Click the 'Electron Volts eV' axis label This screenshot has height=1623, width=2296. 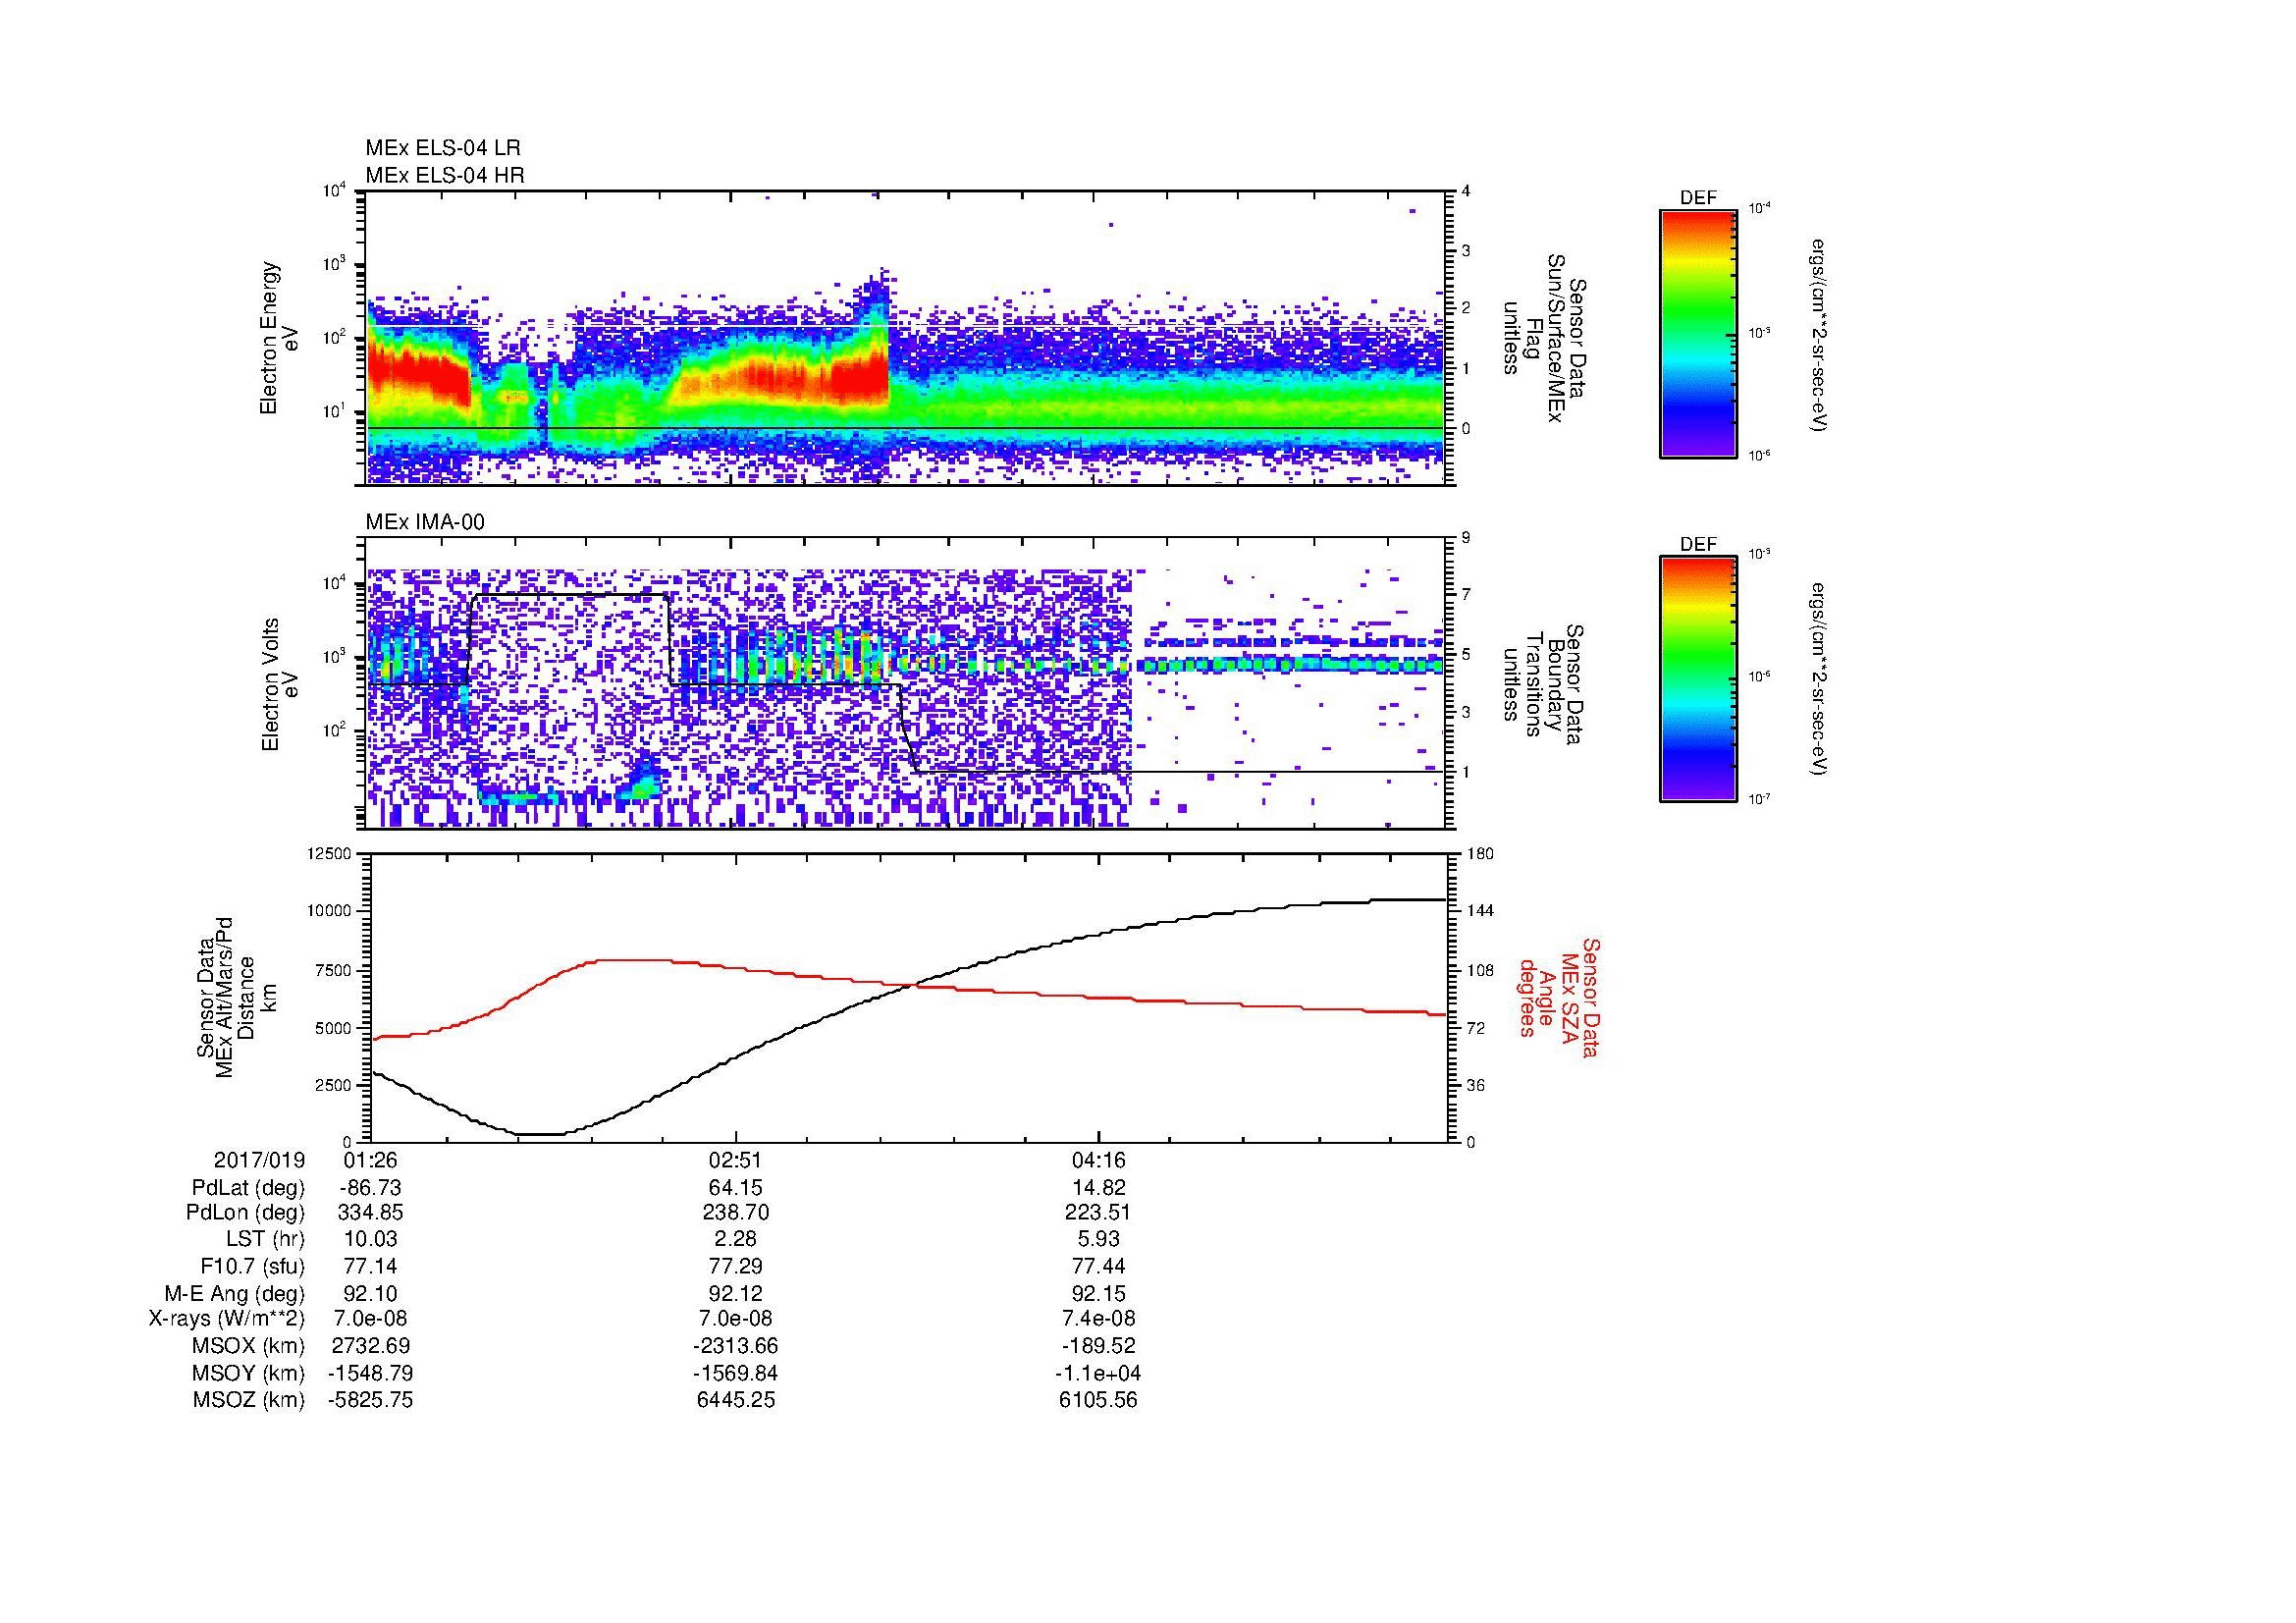click(x=280, y=684)
